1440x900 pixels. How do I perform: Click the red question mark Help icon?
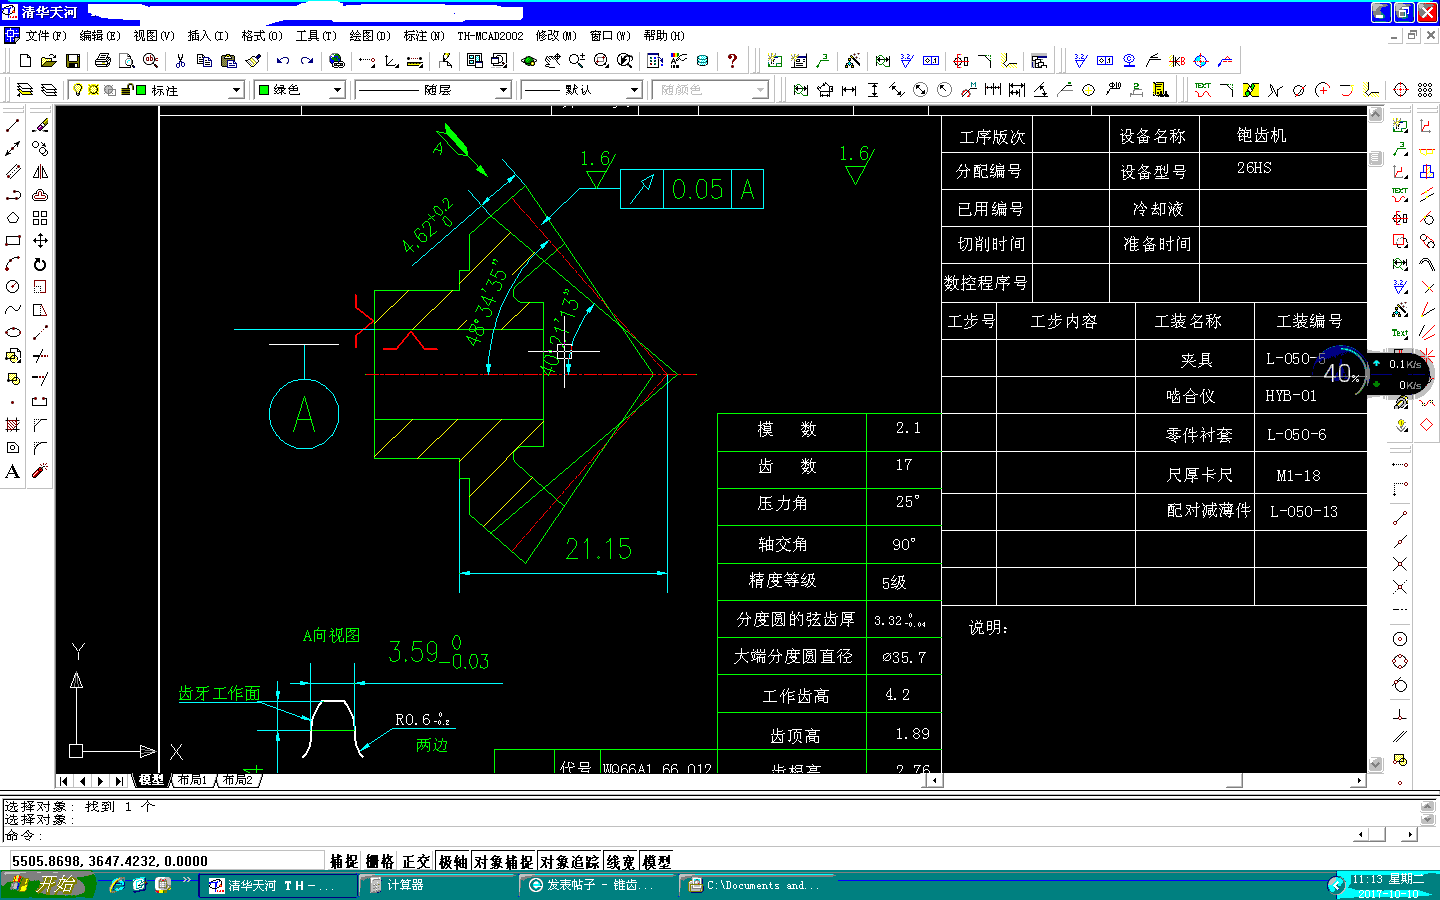(732, 61)
